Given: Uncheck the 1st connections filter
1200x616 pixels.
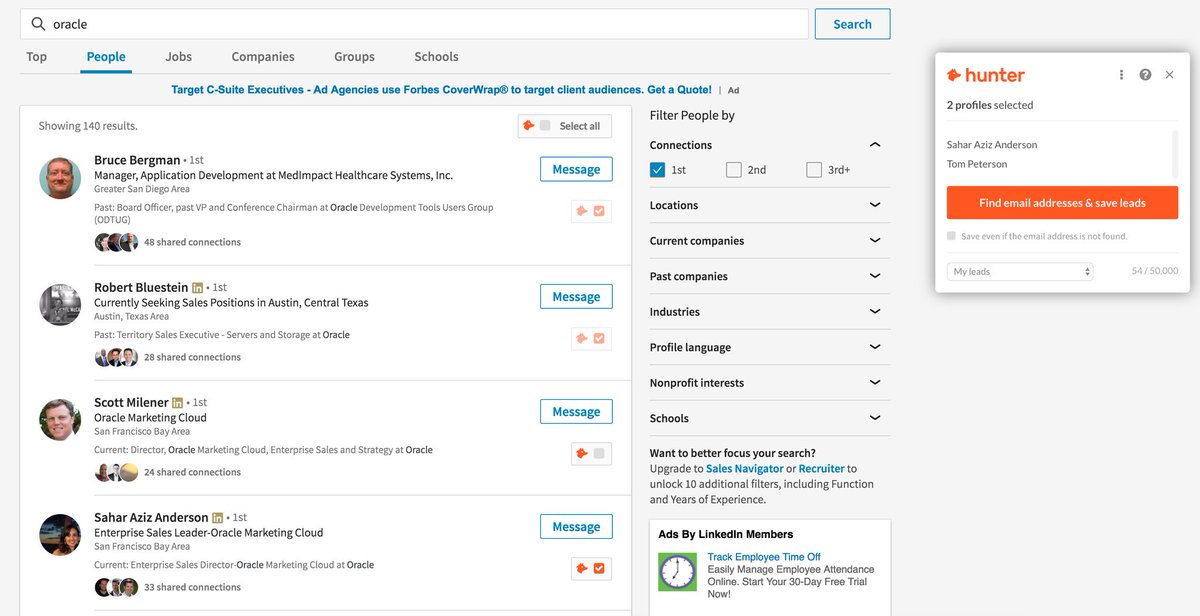Looking at the screenshot, I should click(657, 170).
